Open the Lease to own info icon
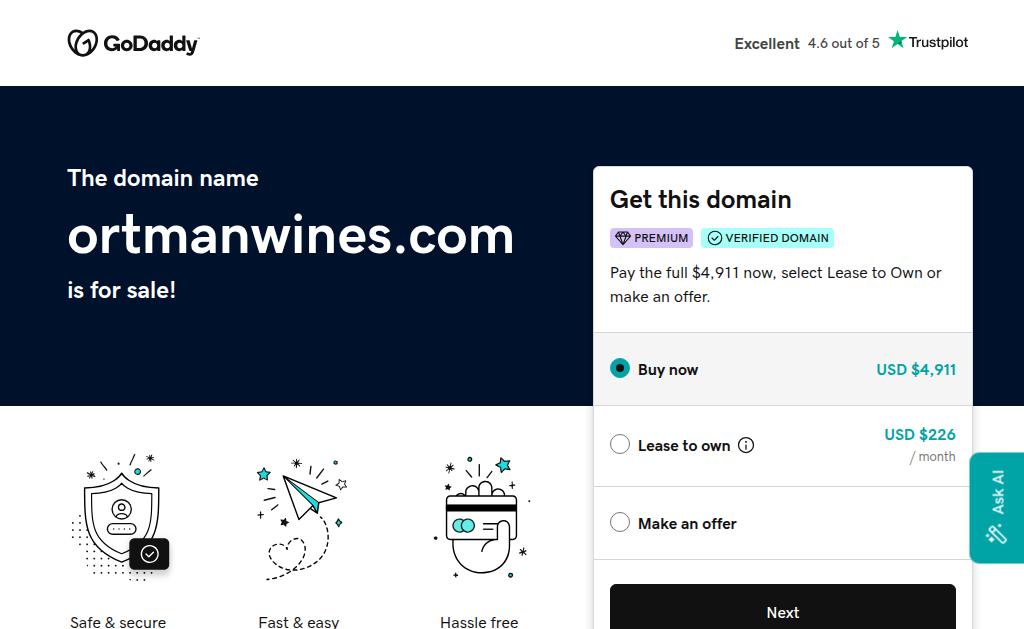 coord(746,445)
